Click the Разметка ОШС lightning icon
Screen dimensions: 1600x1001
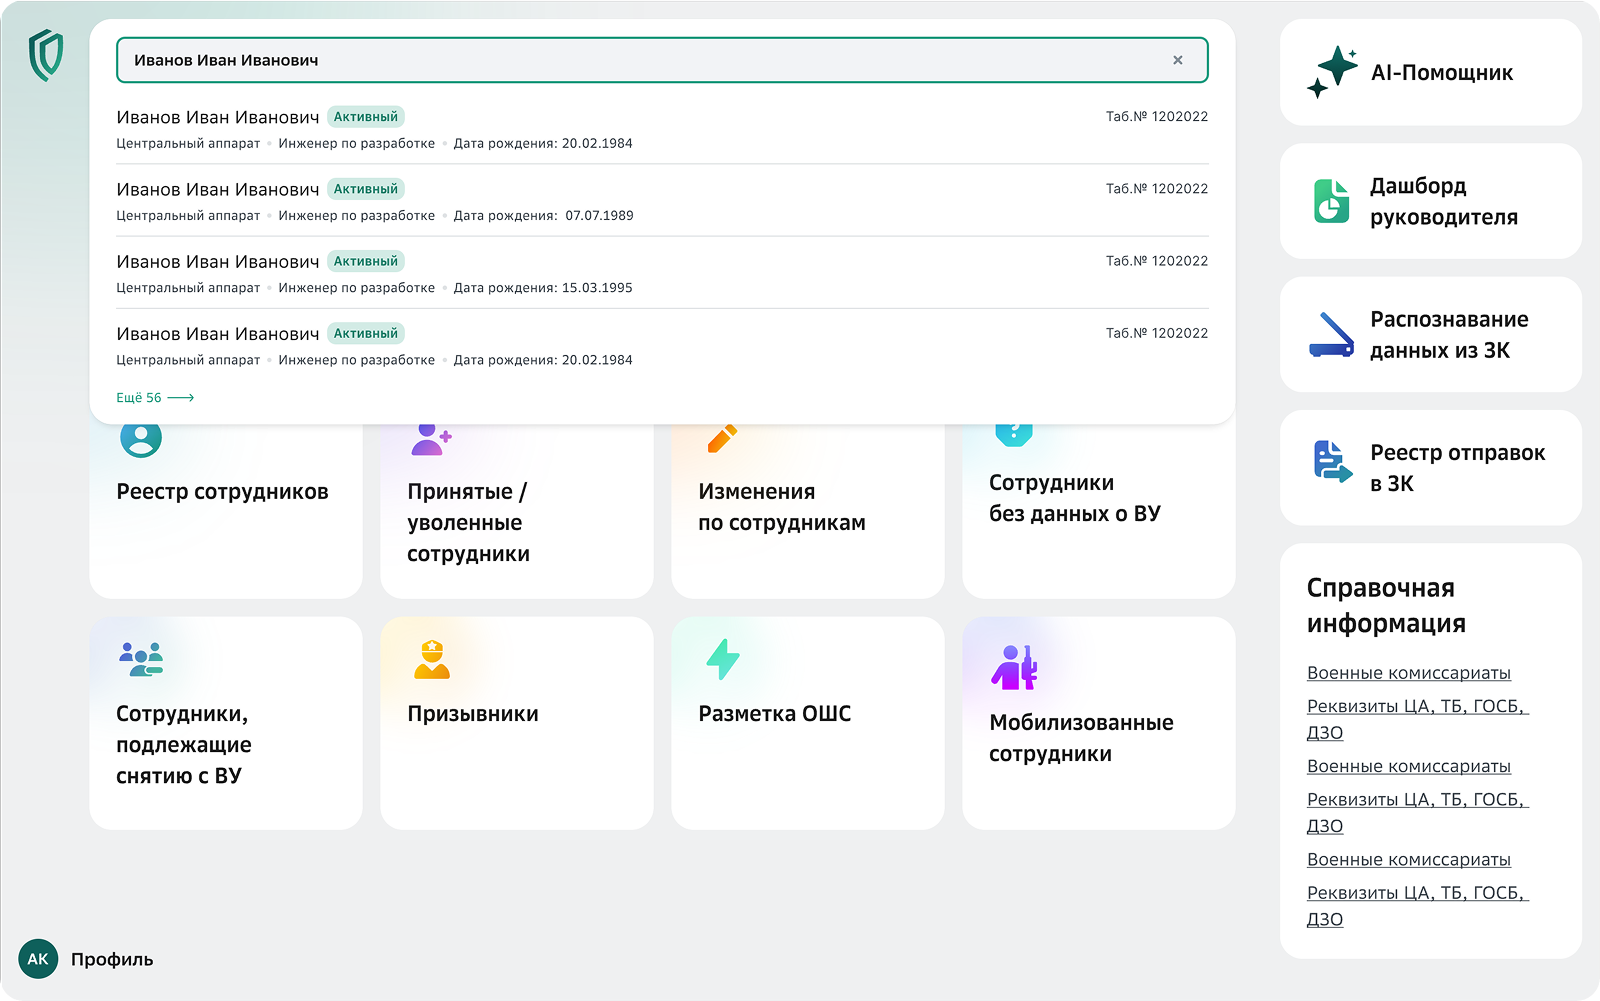(x=722, y=660)
